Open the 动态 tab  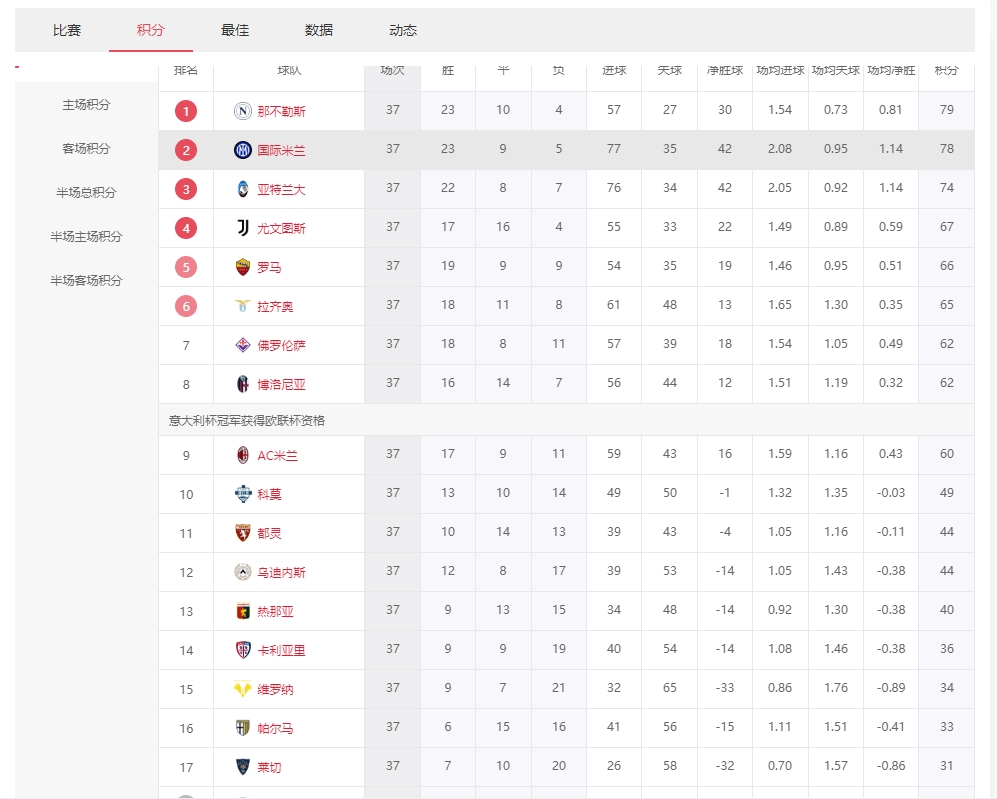(403, 31)
